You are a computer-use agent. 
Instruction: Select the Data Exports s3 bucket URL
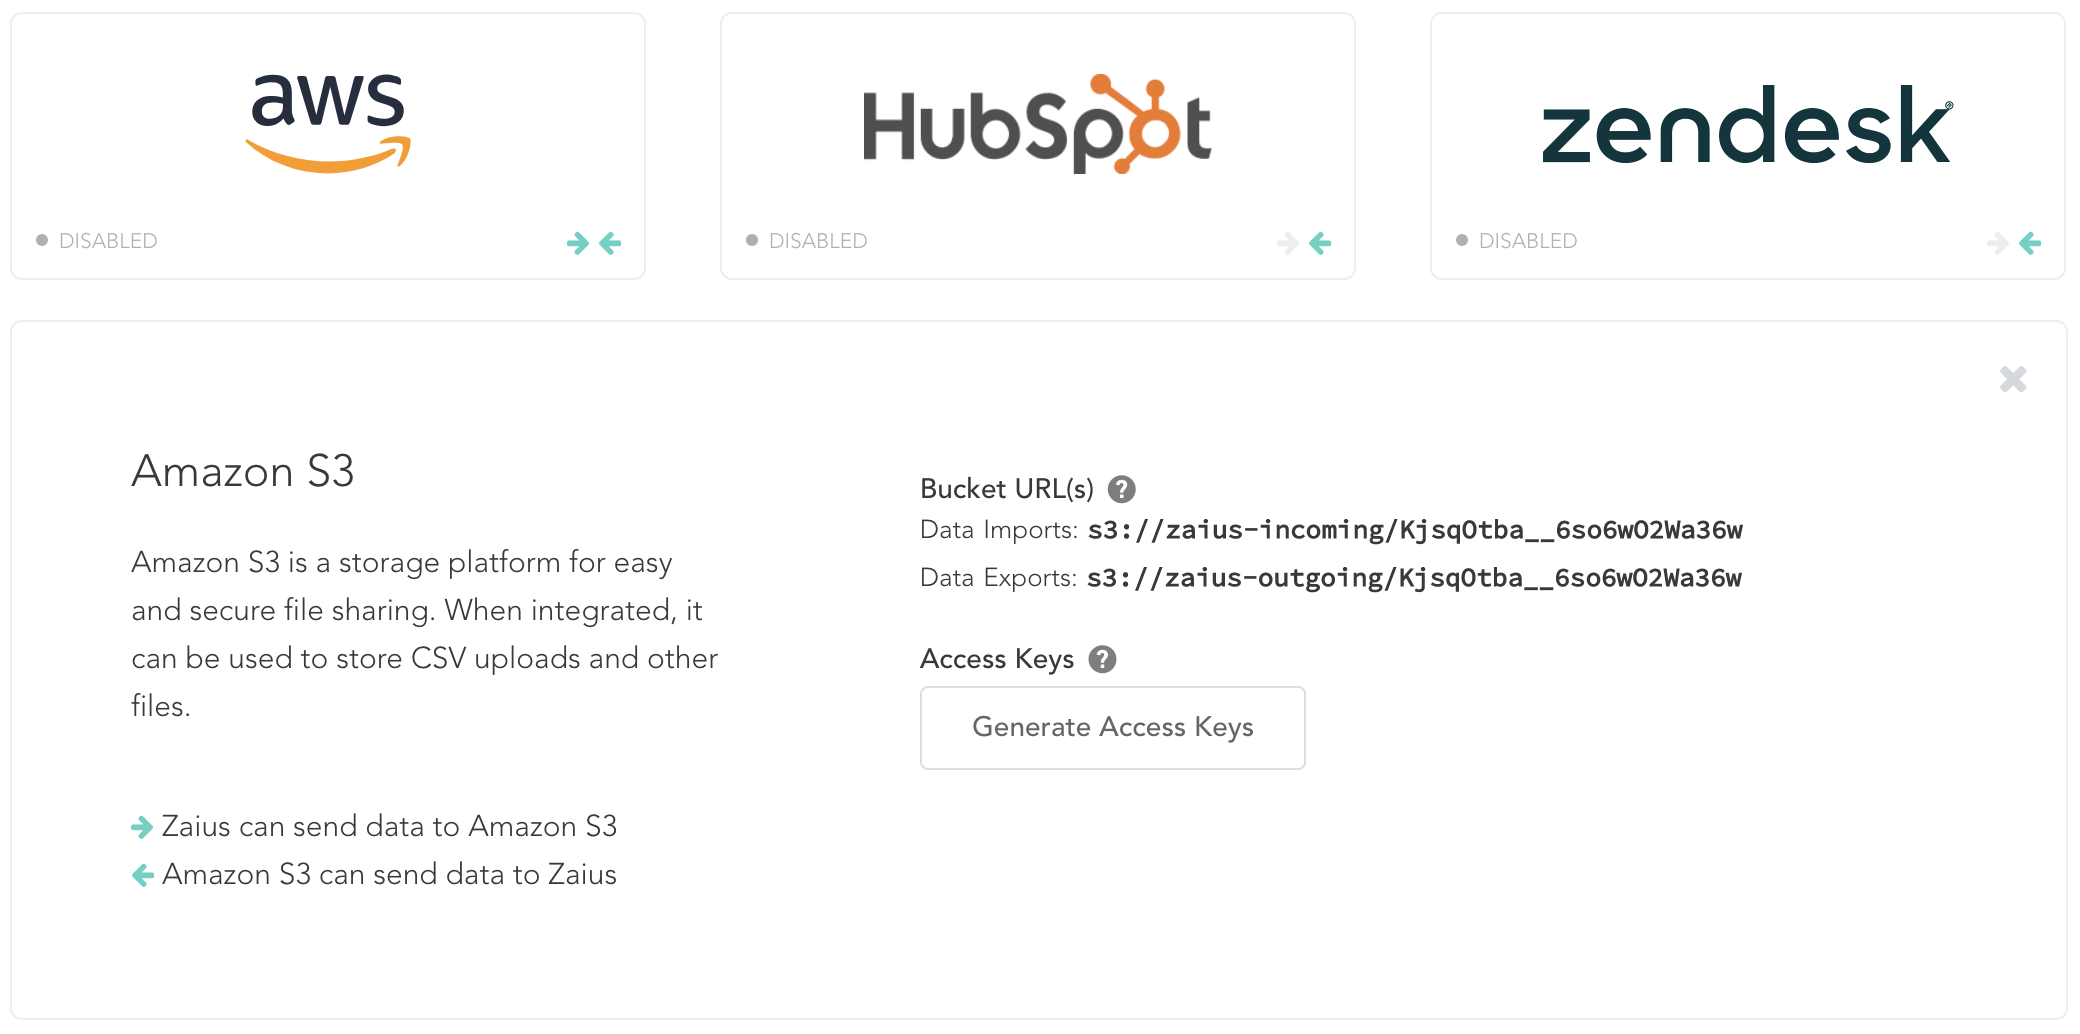1414,578
